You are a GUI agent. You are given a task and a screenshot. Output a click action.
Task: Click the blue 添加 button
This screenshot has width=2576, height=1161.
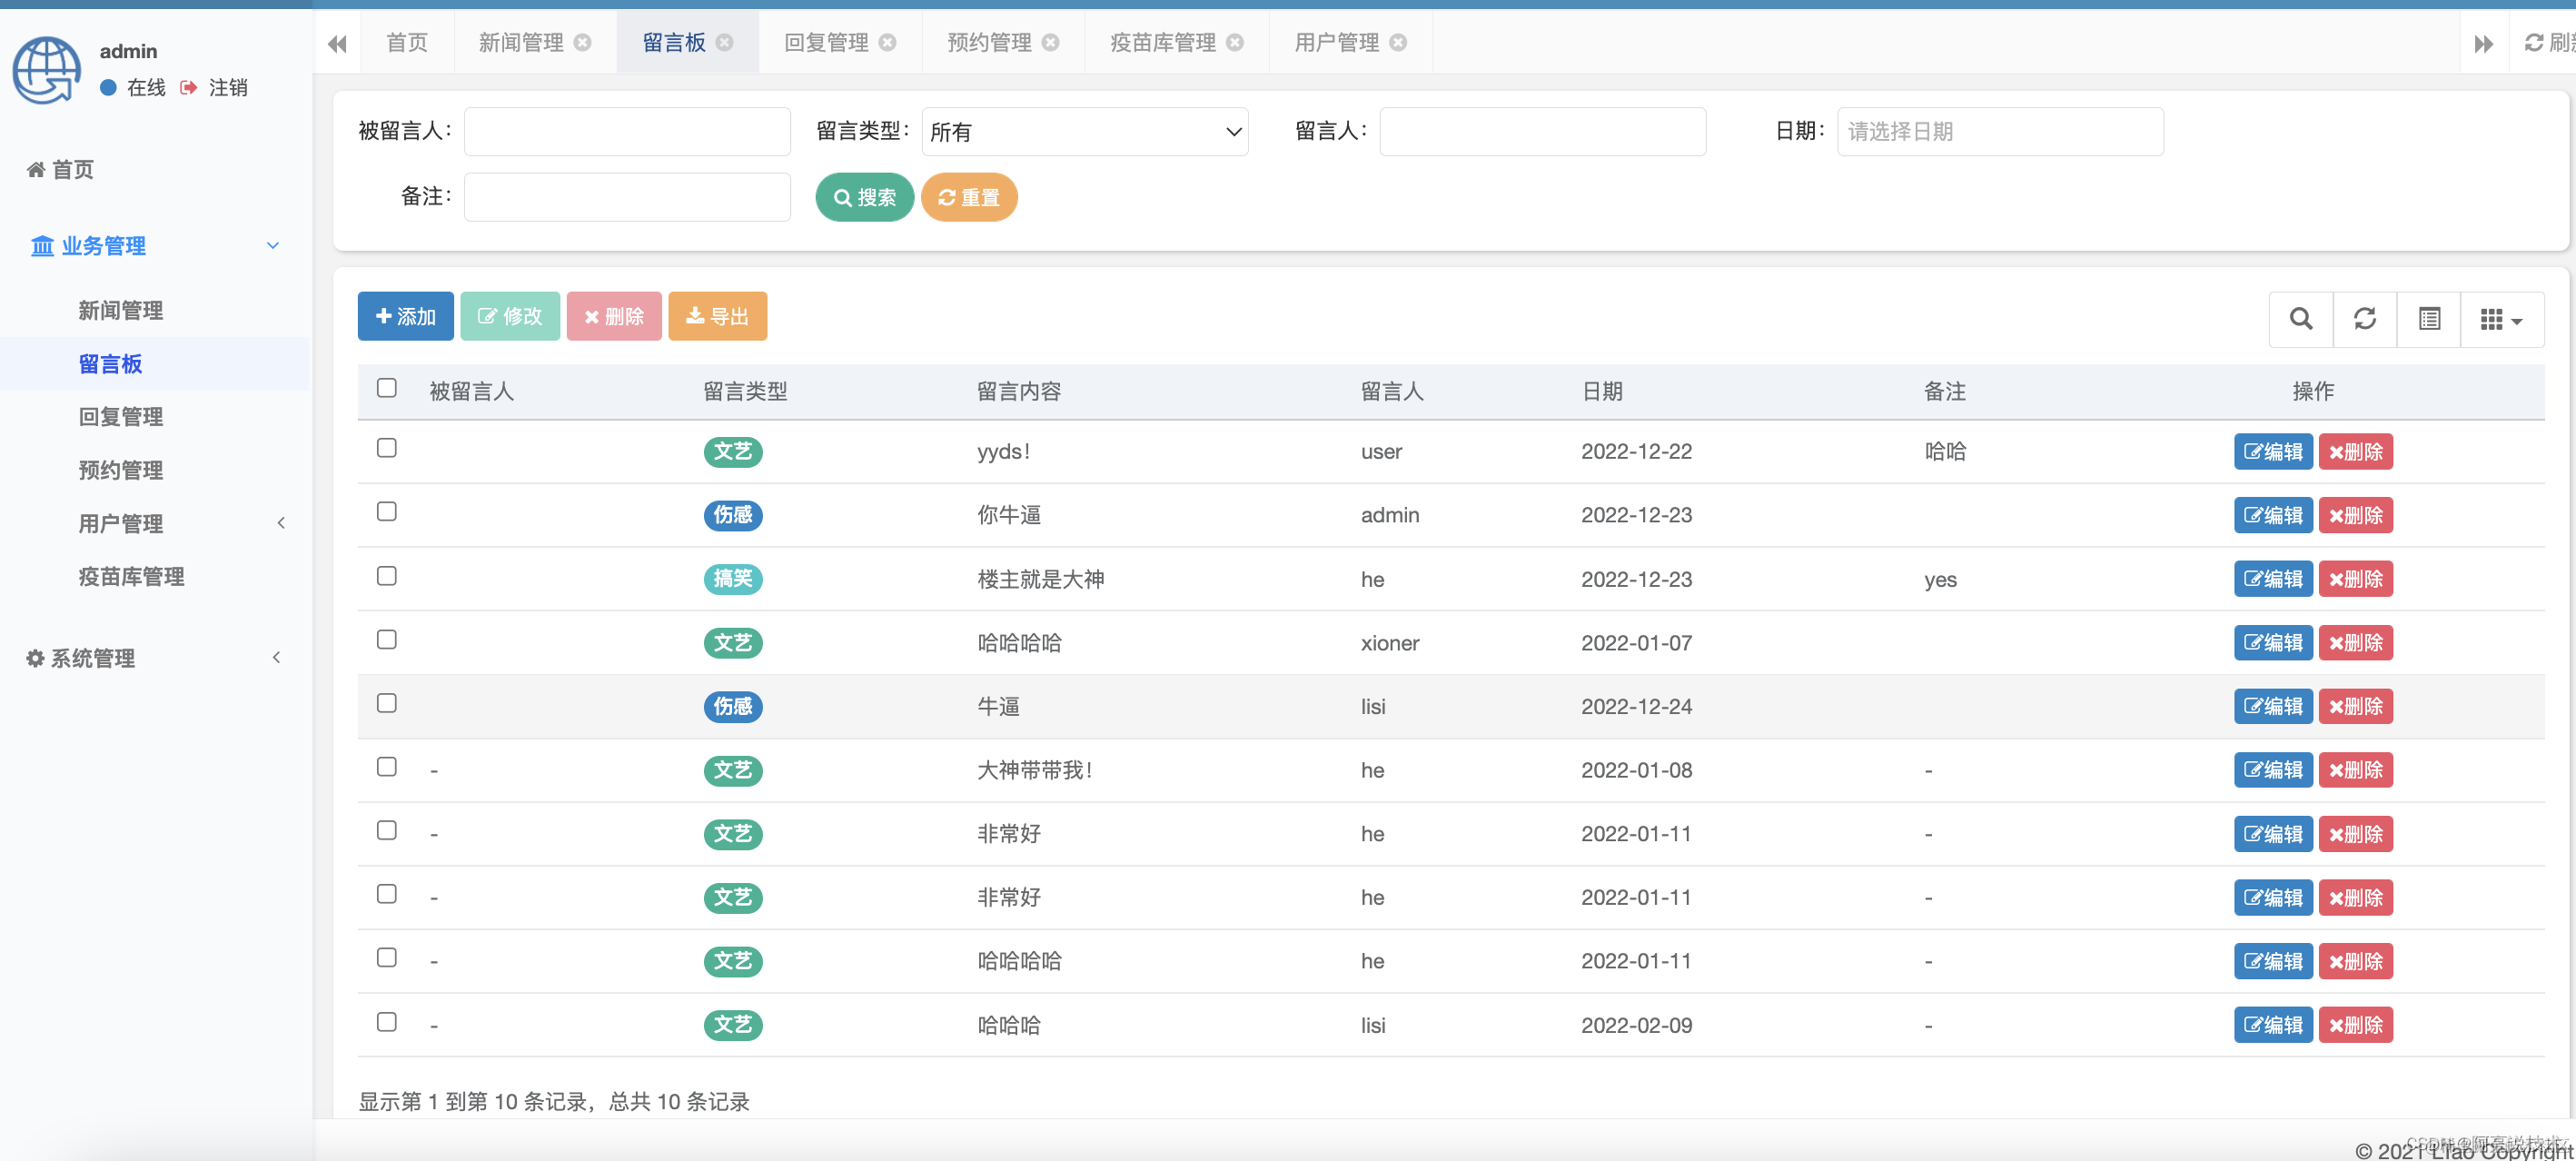point(405,317)
